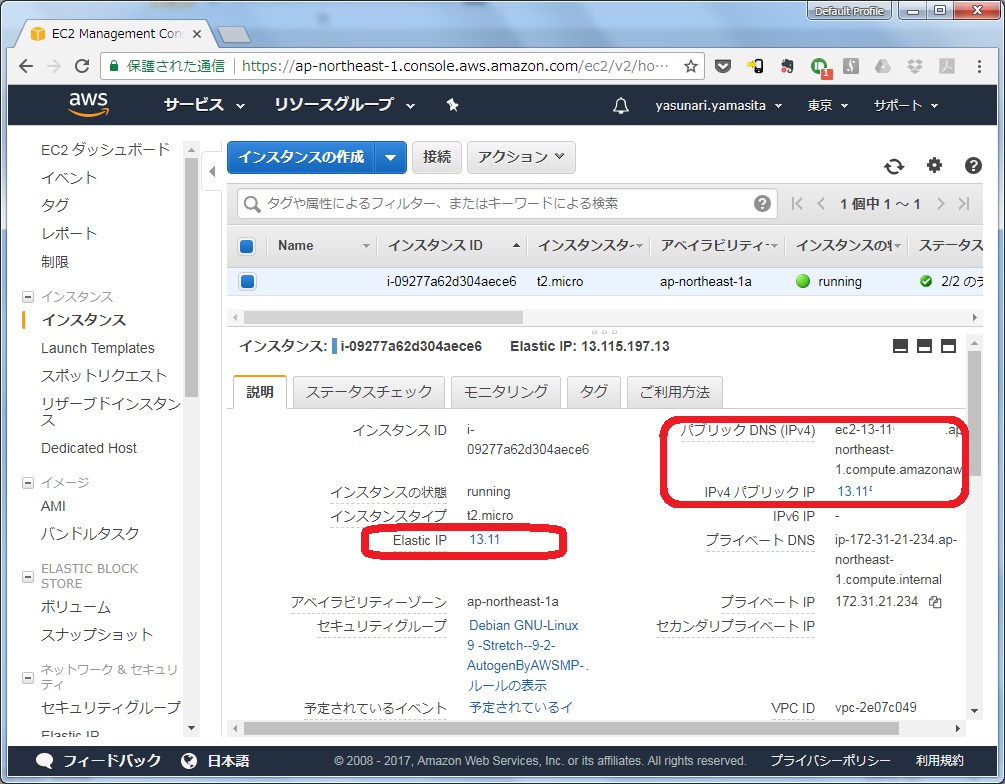Maximize the details pane layout icon
1005x784 pixels.
[x=949, y=346]
